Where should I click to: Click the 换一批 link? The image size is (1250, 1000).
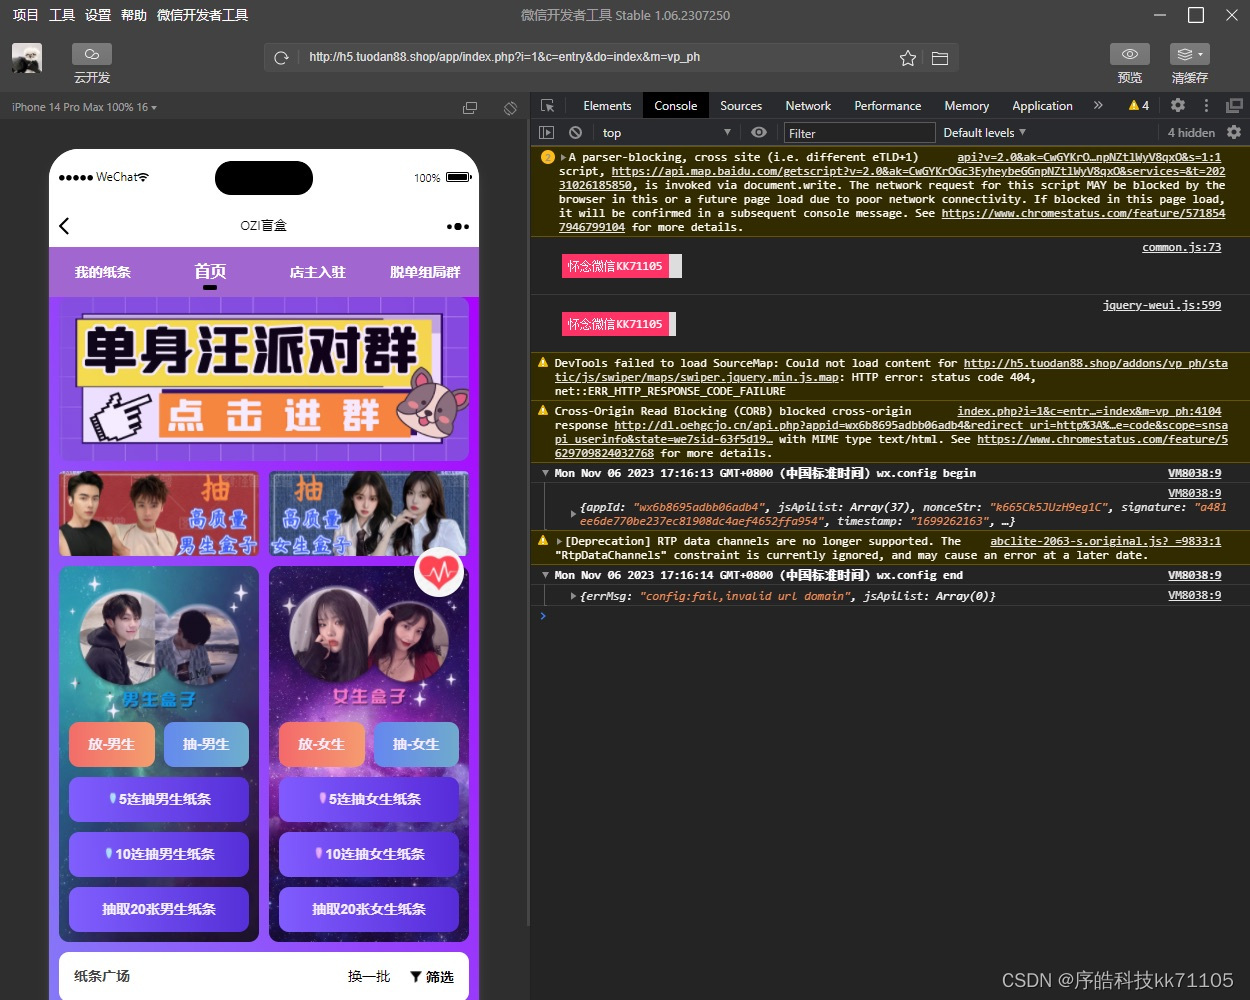[369, 977]
